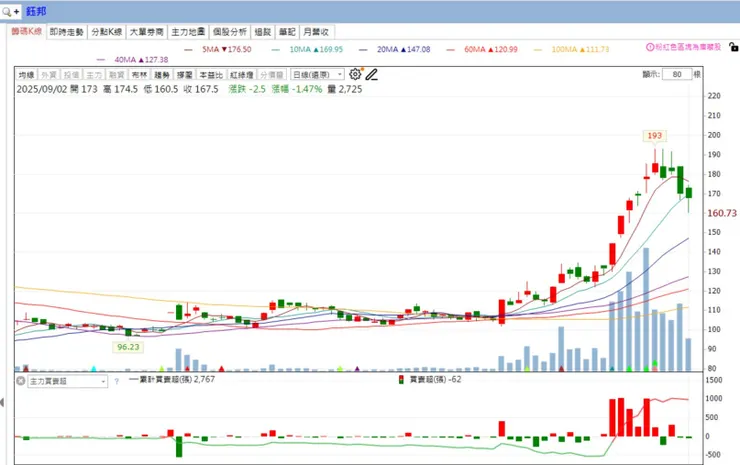The width and height of the screenshot is (740, 465).
Task: Toggle the 本益比 overlay button
Action: [211, 75]
